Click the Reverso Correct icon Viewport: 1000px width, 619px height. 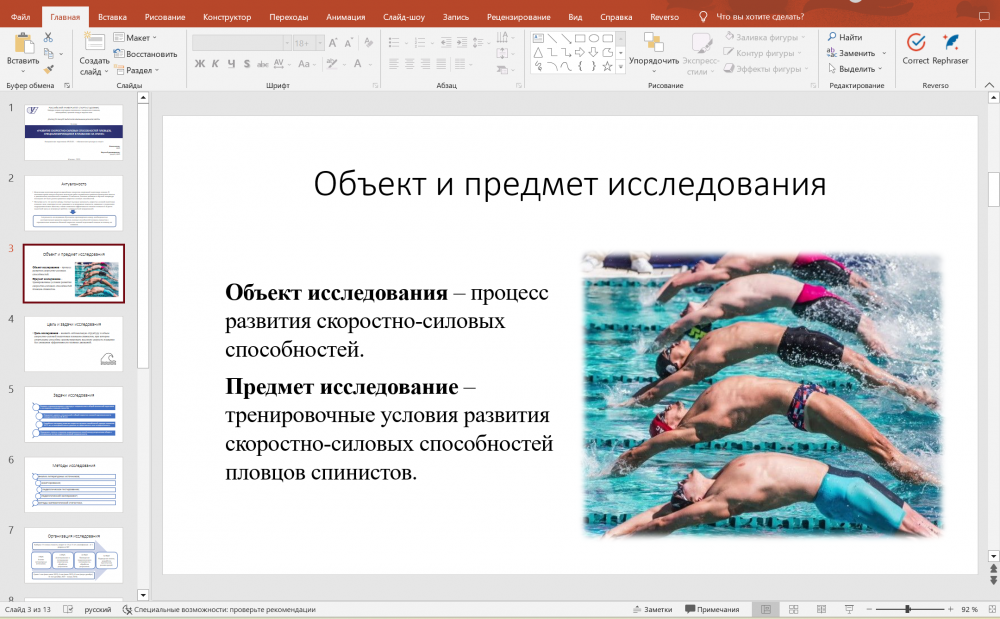(x=915, y=47)
